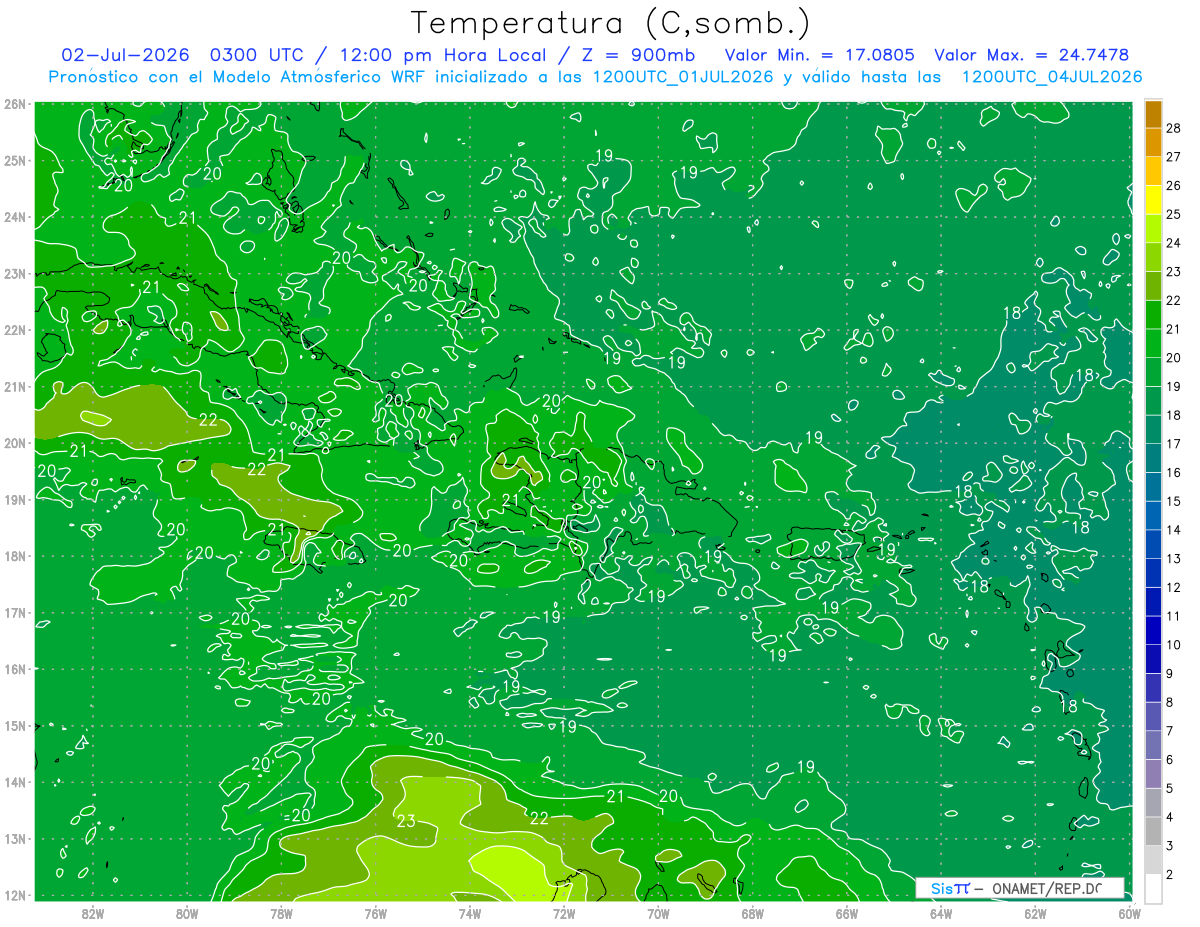
Task: Click the legend color band between 20 and 21
Action: point(1153,343)
